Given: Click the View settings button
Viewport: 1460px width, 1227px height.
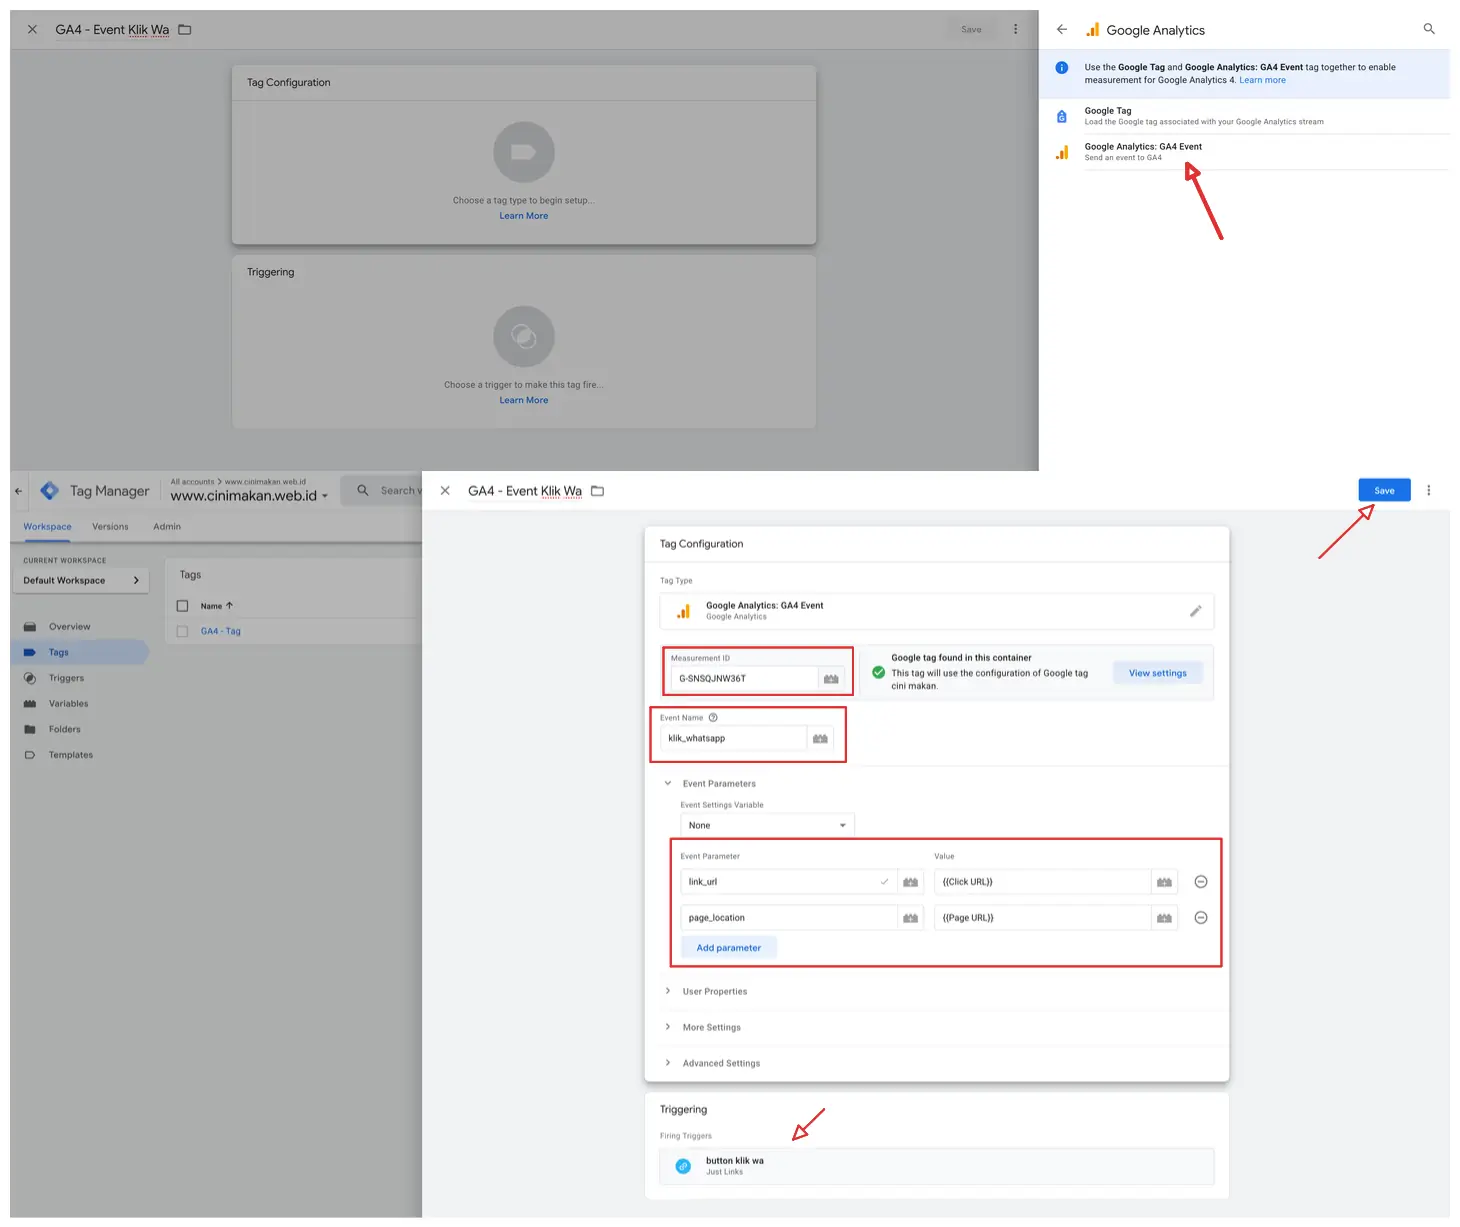Looking at the screenshot, I should click(1158, 673).
